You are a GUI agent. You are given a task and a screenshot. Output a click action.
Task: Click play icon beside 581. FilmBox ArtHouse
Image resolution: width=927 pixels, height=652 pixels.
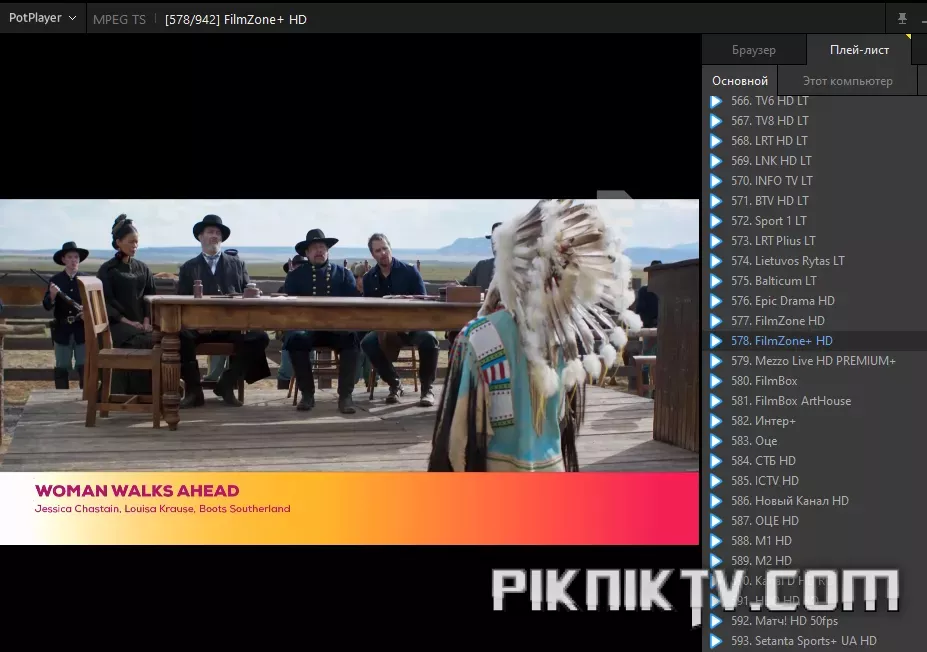click(x=716, y=401)
